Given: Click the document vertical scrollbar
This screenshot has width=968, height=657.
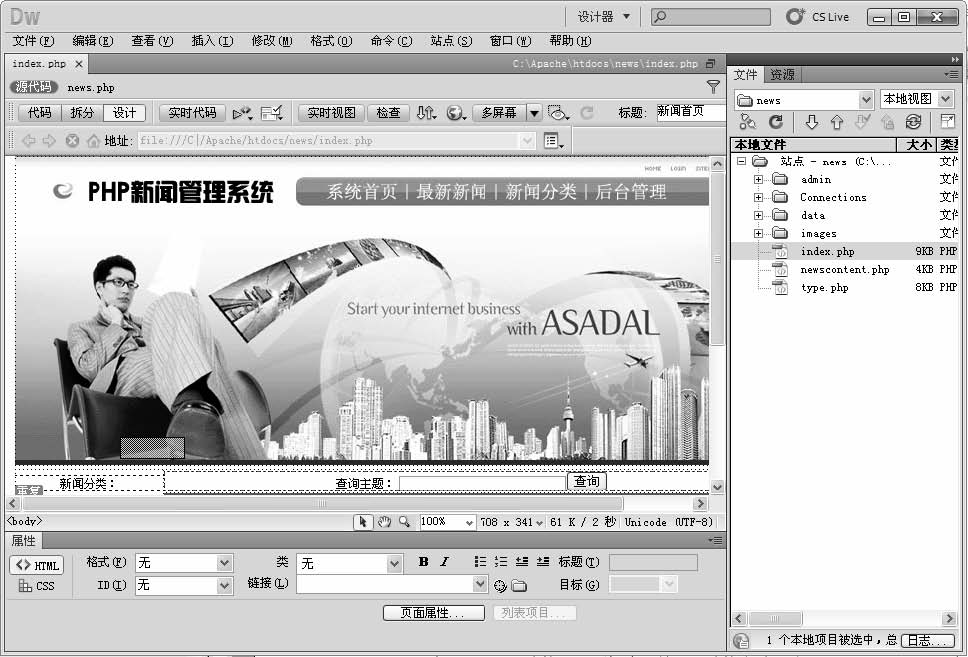Looking at the screenshot, I should pyautogui.click(x=717, y=259).
